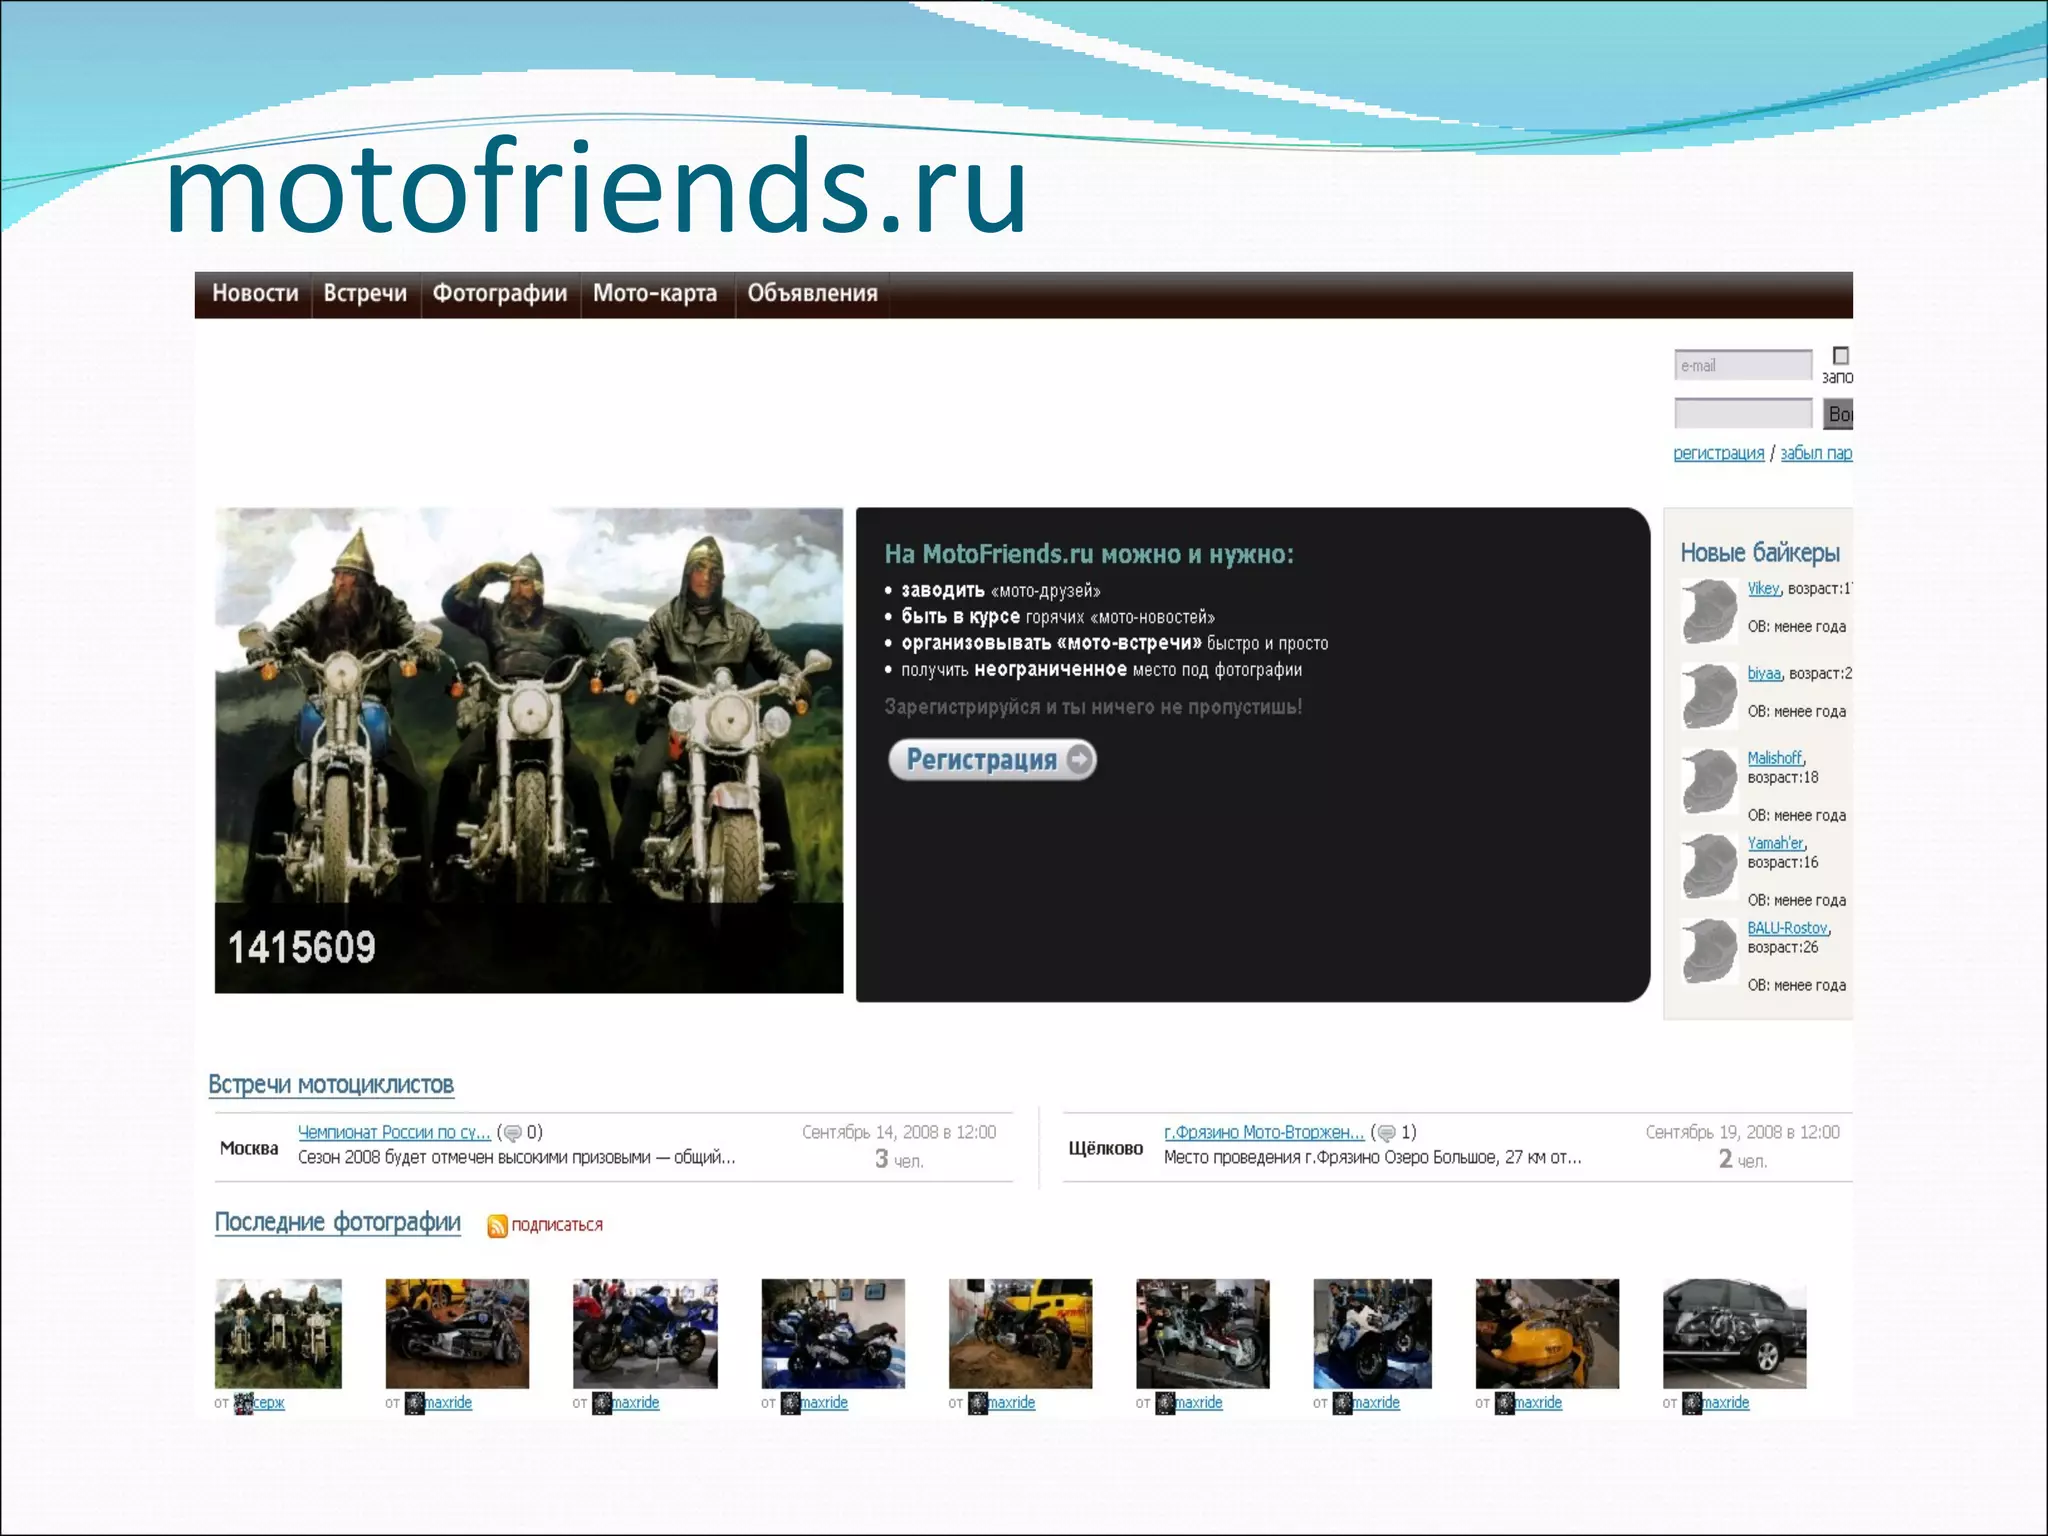
Task: Click the avatar icon beside серж
Action: pos(243,1403)
